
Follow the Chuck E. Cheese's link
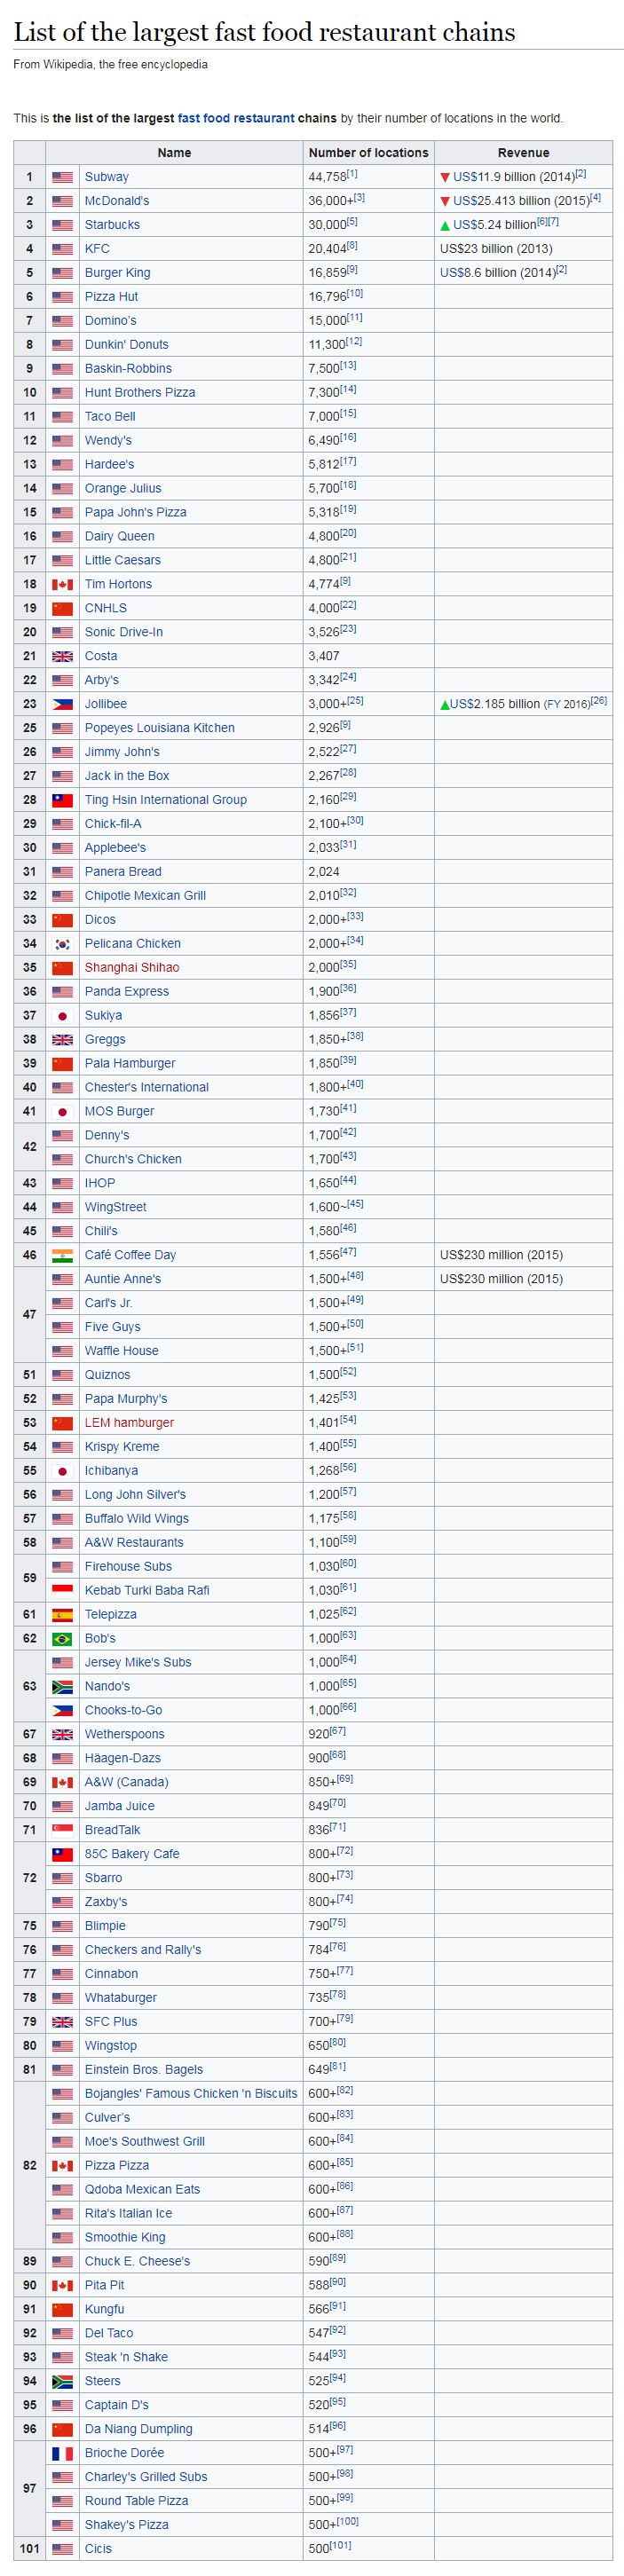point(137,2261)
